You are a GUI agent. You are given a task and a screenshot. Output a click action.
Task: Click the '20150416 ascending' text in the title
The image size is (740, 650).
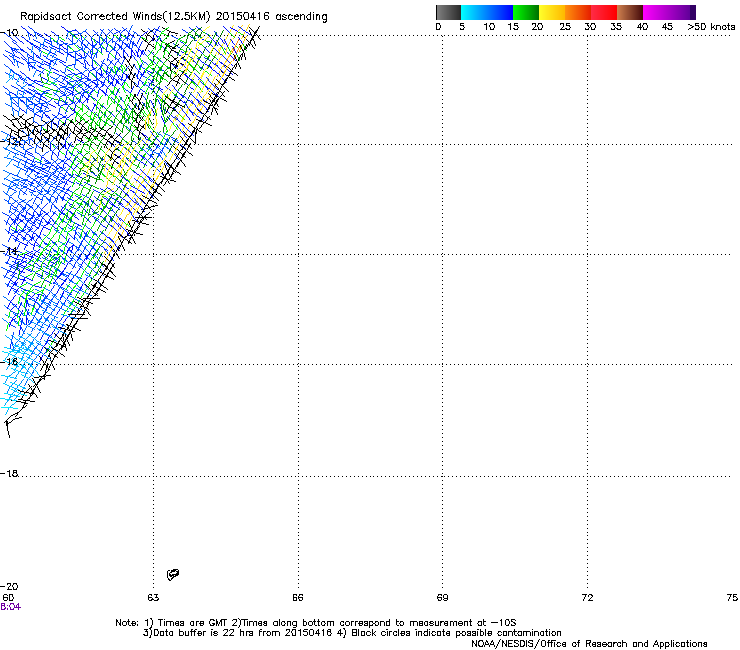pyautogui.click(x=271, y=17)
